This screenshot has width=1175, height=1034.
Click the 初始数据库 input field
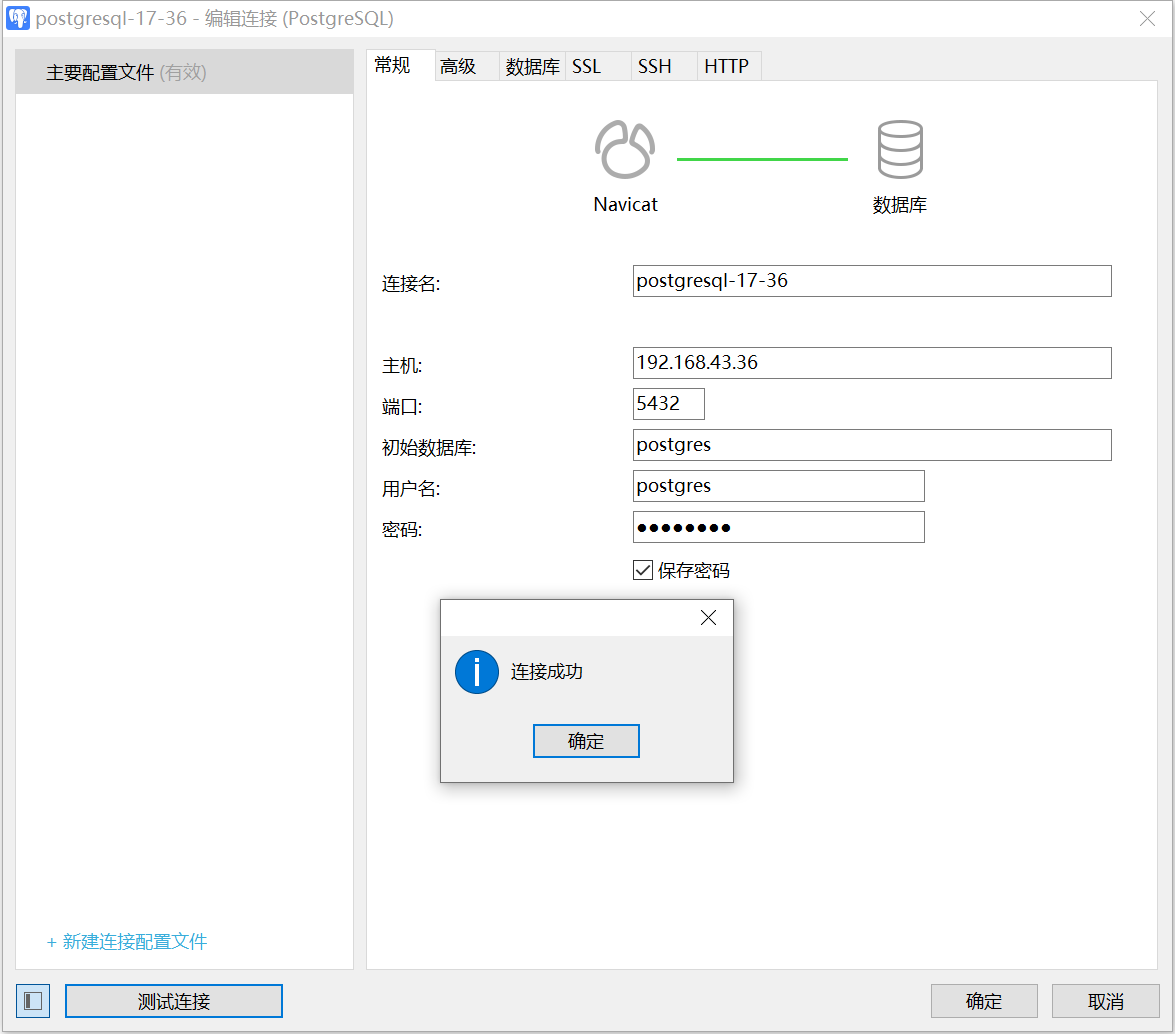pos(872,445)
